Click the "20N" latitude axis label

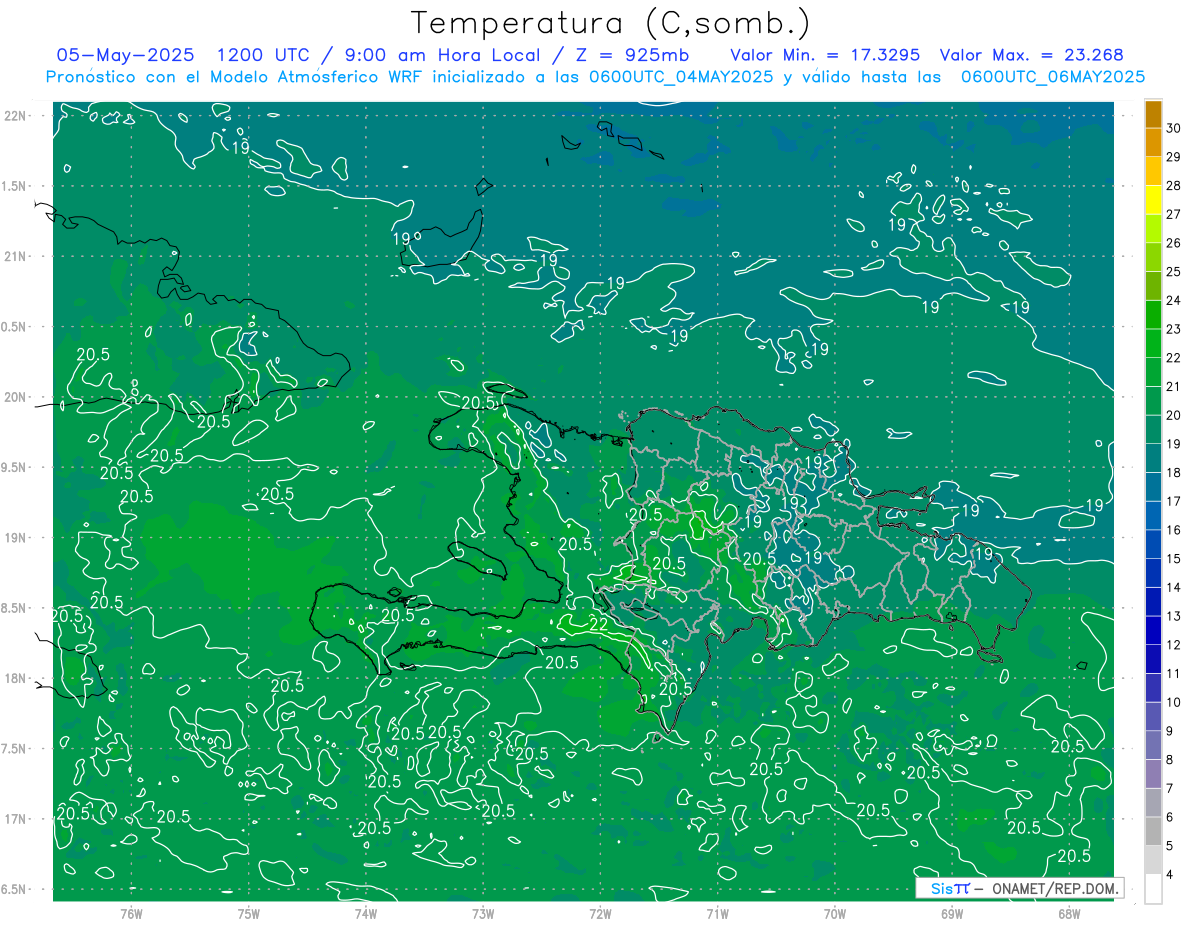[x=15, y=397]
